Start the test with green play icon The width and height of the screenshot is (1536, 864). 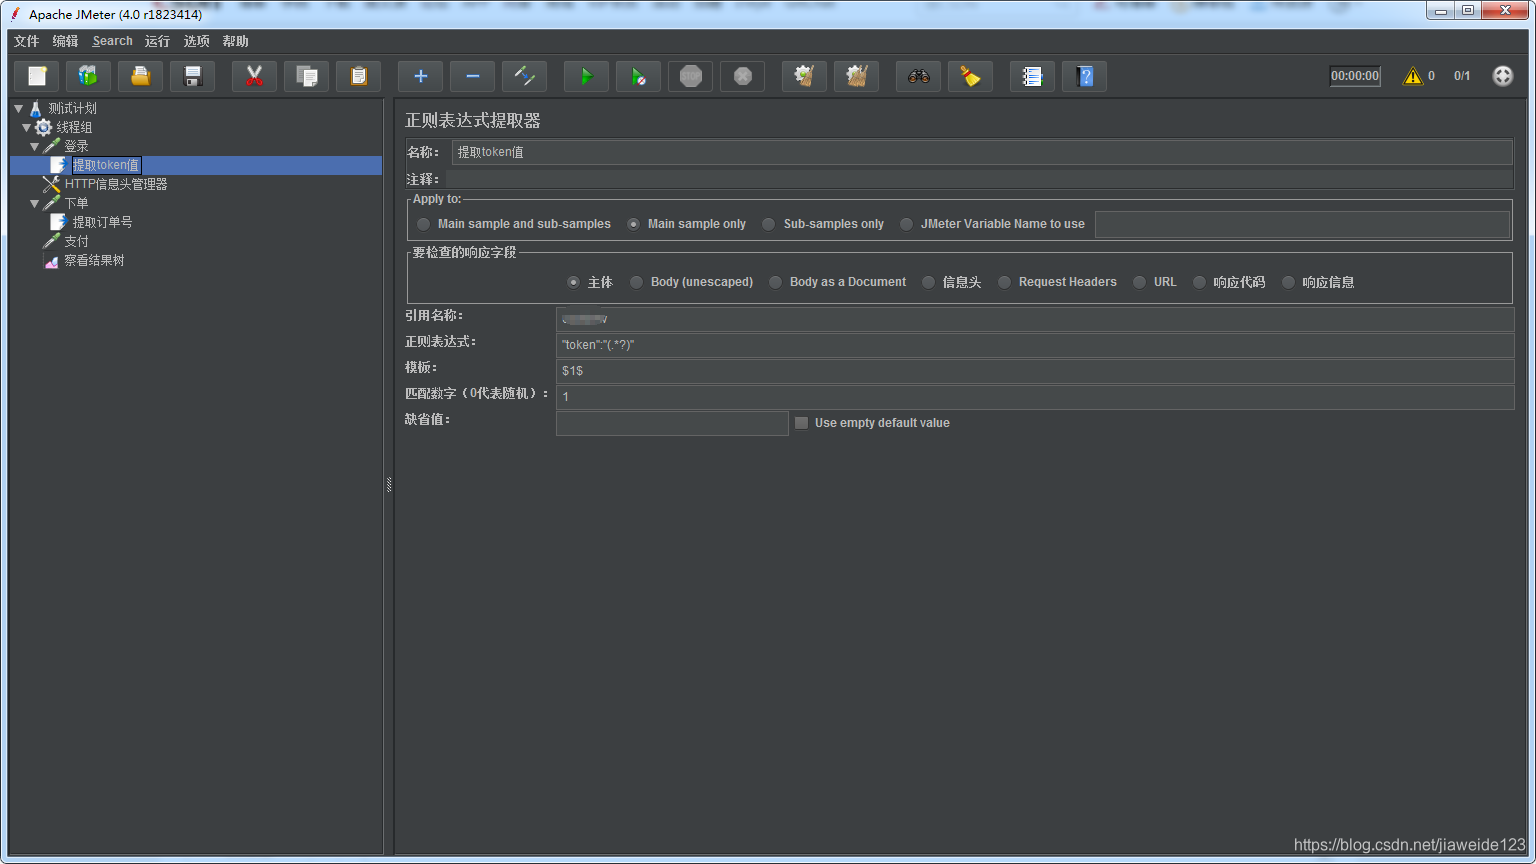click(587, 76)
